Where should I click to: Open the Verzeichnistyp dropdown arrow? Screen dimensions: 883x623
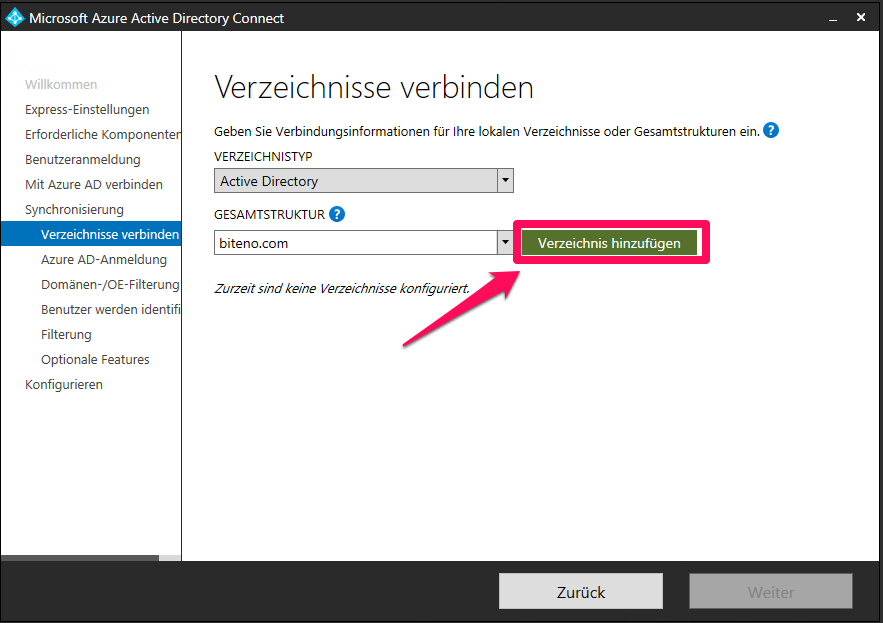[x=505, y=181]
